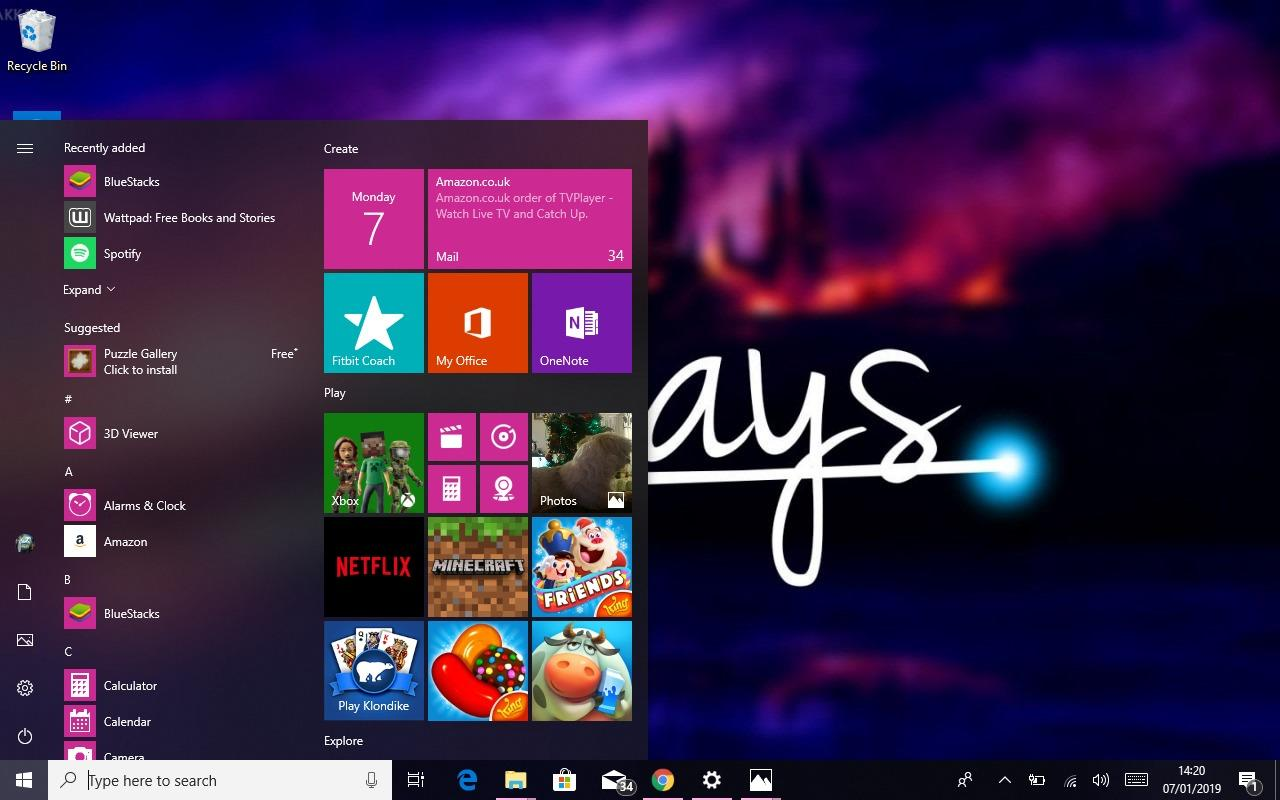This screenshot has width=1280, height=800.
Task: Install the suggested Puzzle Gallery app
Action: pyautogui.click(x=180, y=362)
